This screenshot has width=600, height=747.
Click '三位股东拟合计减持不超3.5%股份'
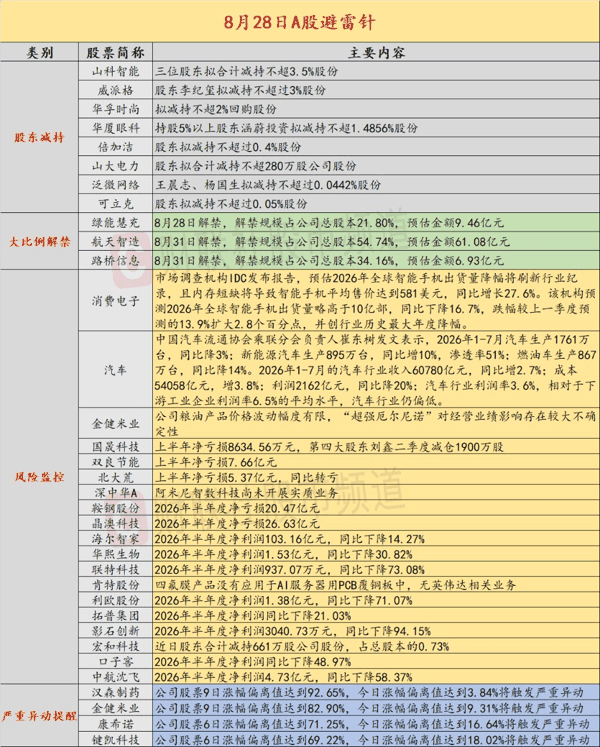(x=246, y=71)
